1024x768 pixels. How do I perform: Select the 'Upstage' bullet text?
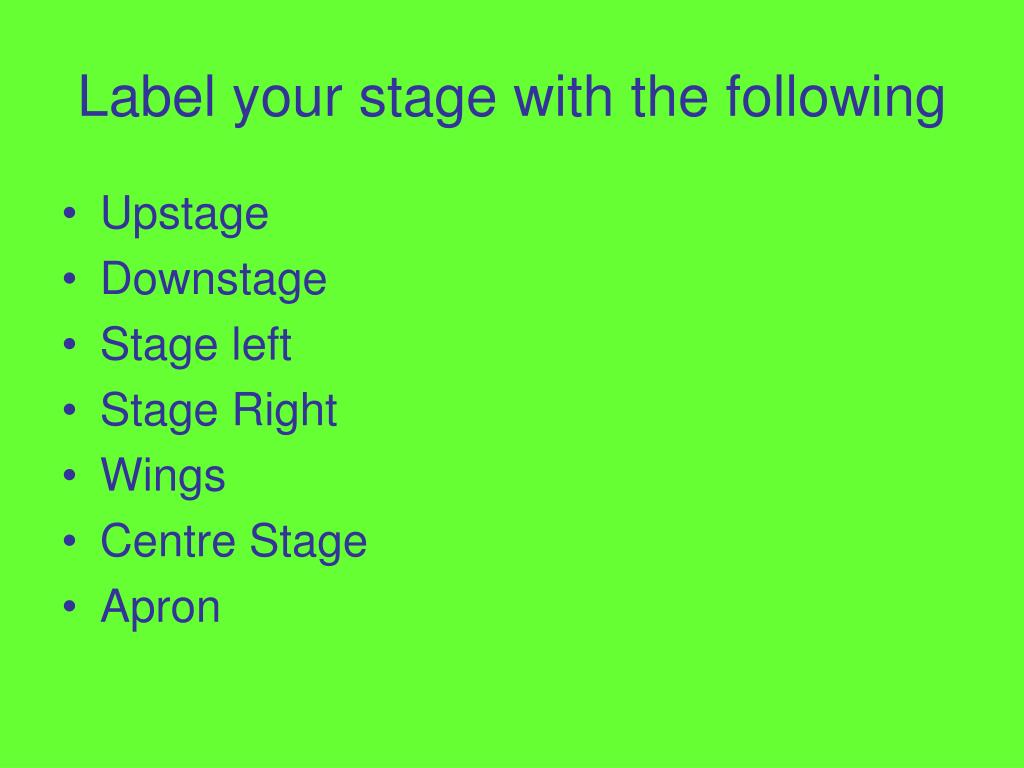pyautogui.click(x=184, y=214)
